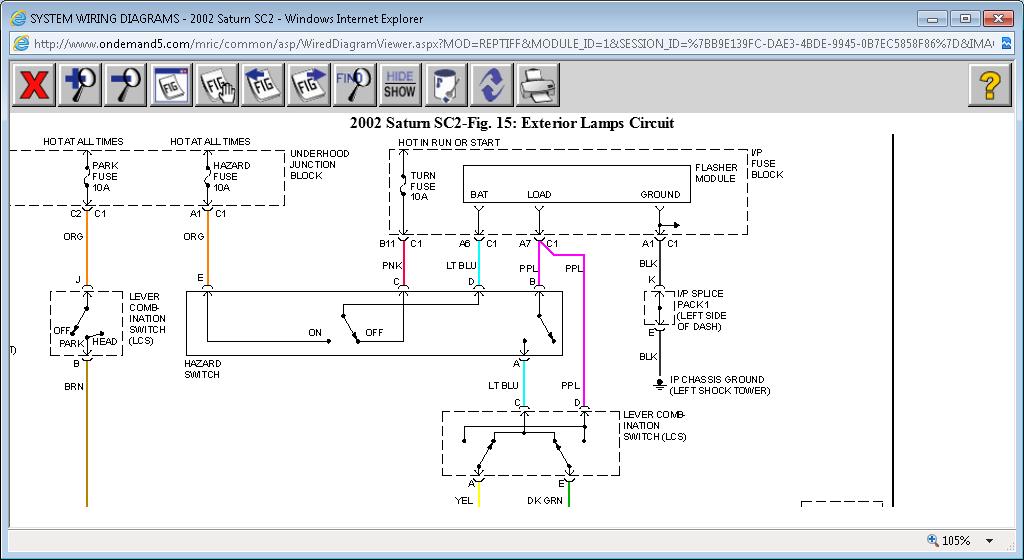Open the 105% zoom level dropdown arrow
Viewport: 1024px width, 560px height.
(989, 540)
